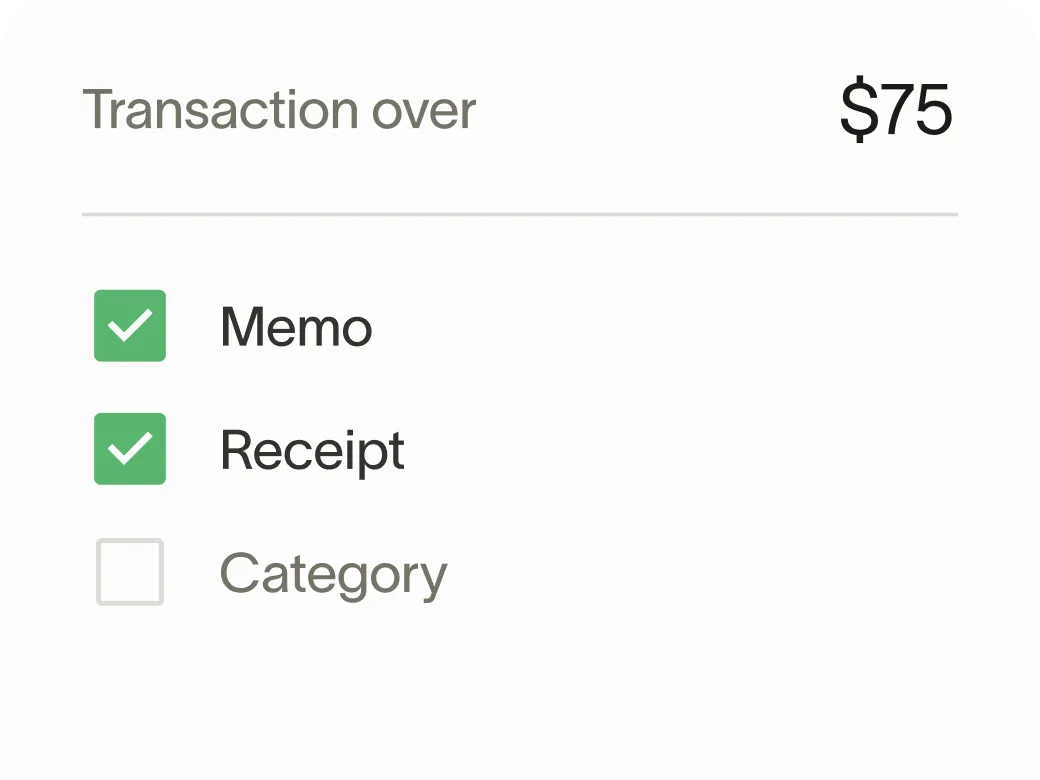Click the Receipt checkmark icon to disable it

pyautogui.click(x=129, y=449)
